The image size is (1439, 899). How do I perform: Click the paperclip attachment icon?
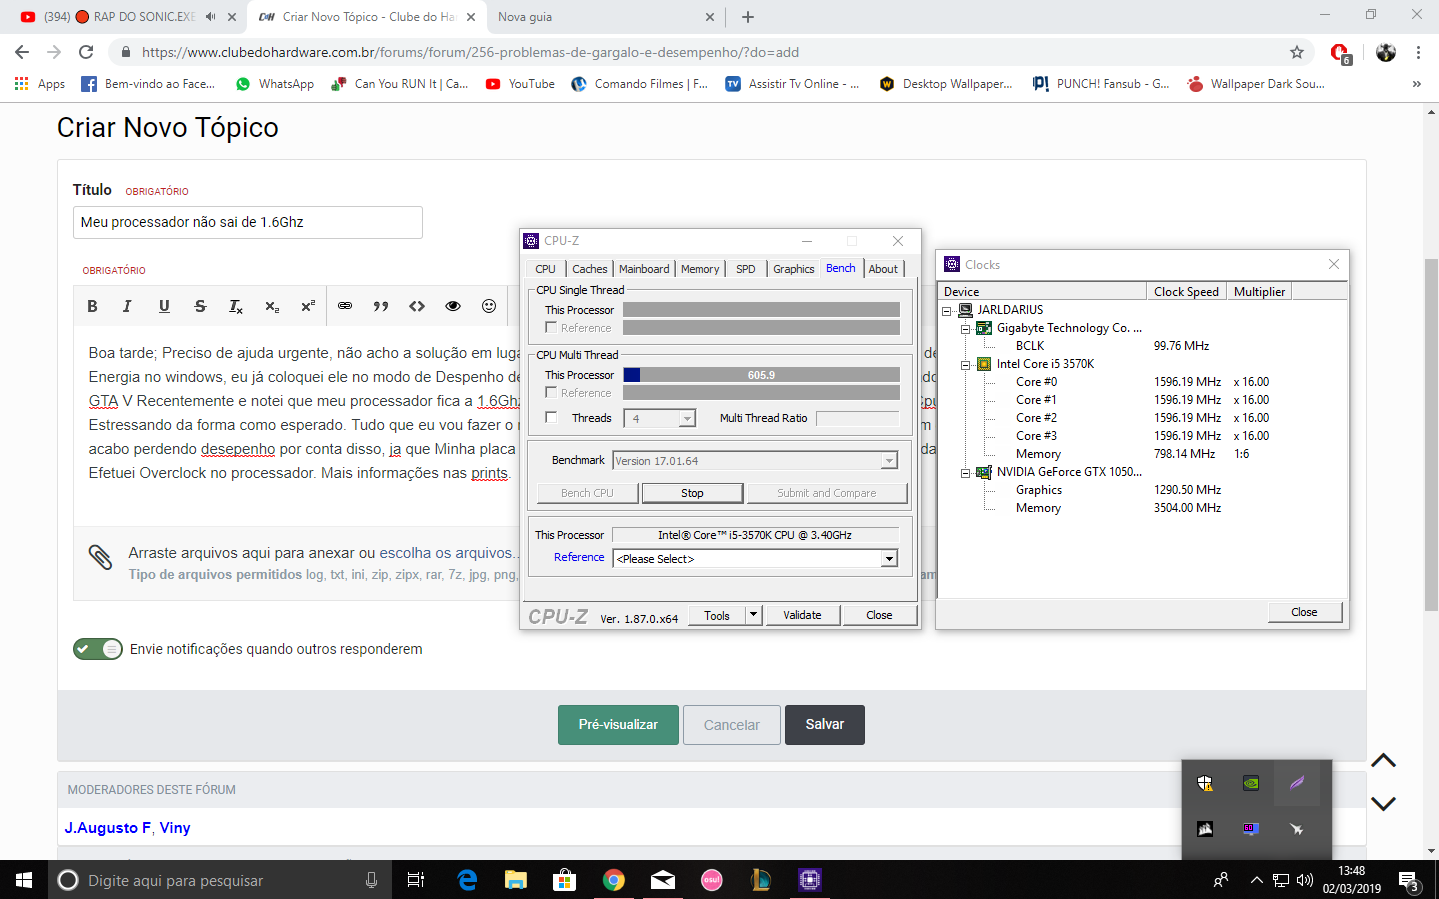(100, 557)
